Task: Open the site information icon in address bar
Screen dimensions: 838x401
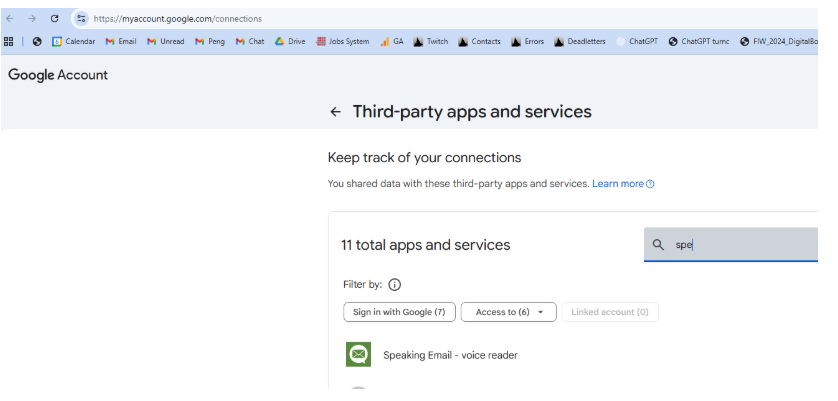Action: pos(81,18)
